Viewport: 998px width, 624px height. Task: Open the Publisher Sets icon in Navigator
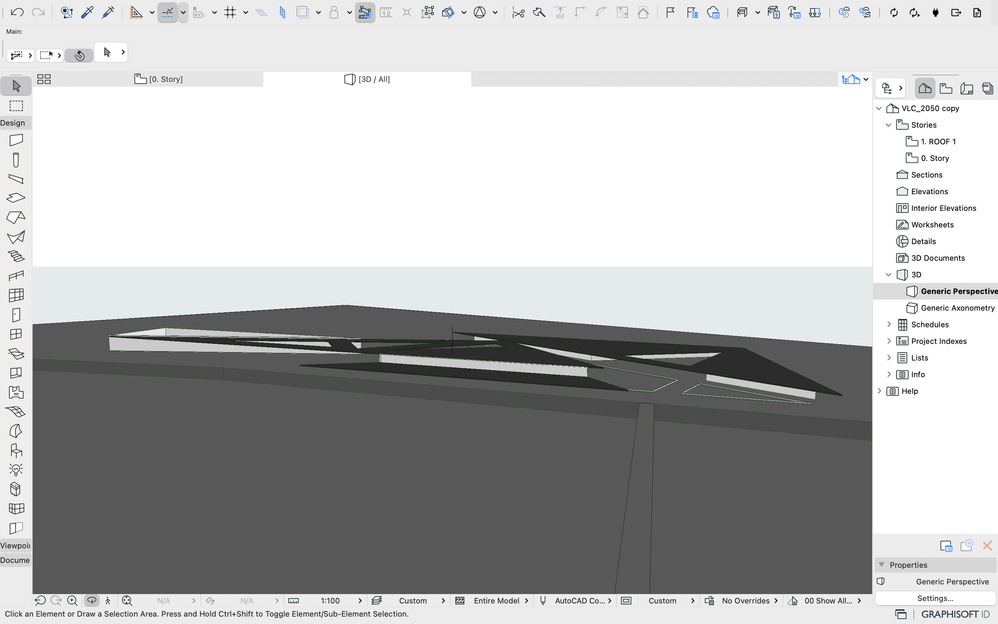[987, 88]
